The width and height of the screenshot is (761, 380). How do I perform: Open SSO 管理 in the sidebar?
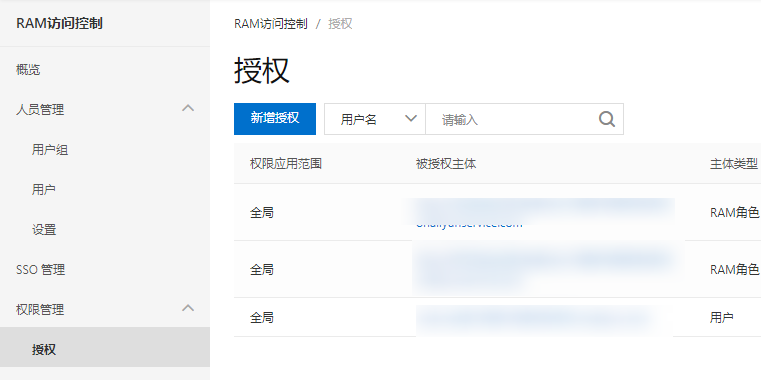click(40, 270)
